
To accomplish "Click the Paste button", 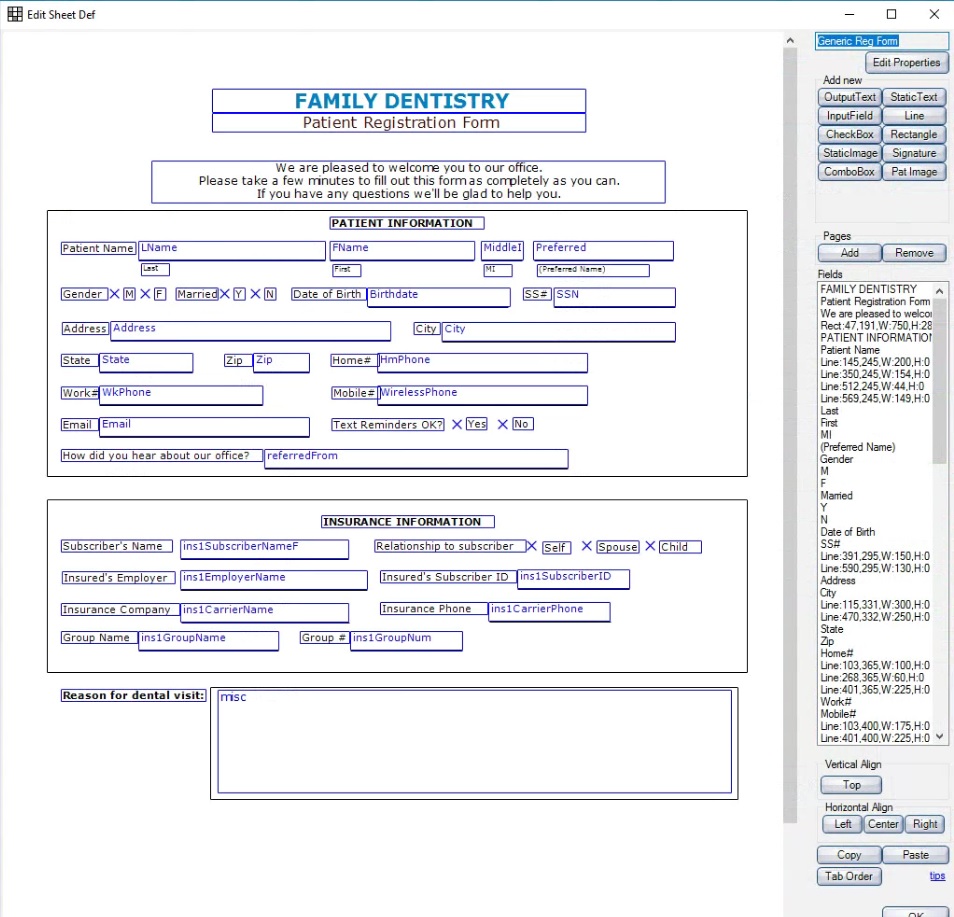I will click(915, 855).
